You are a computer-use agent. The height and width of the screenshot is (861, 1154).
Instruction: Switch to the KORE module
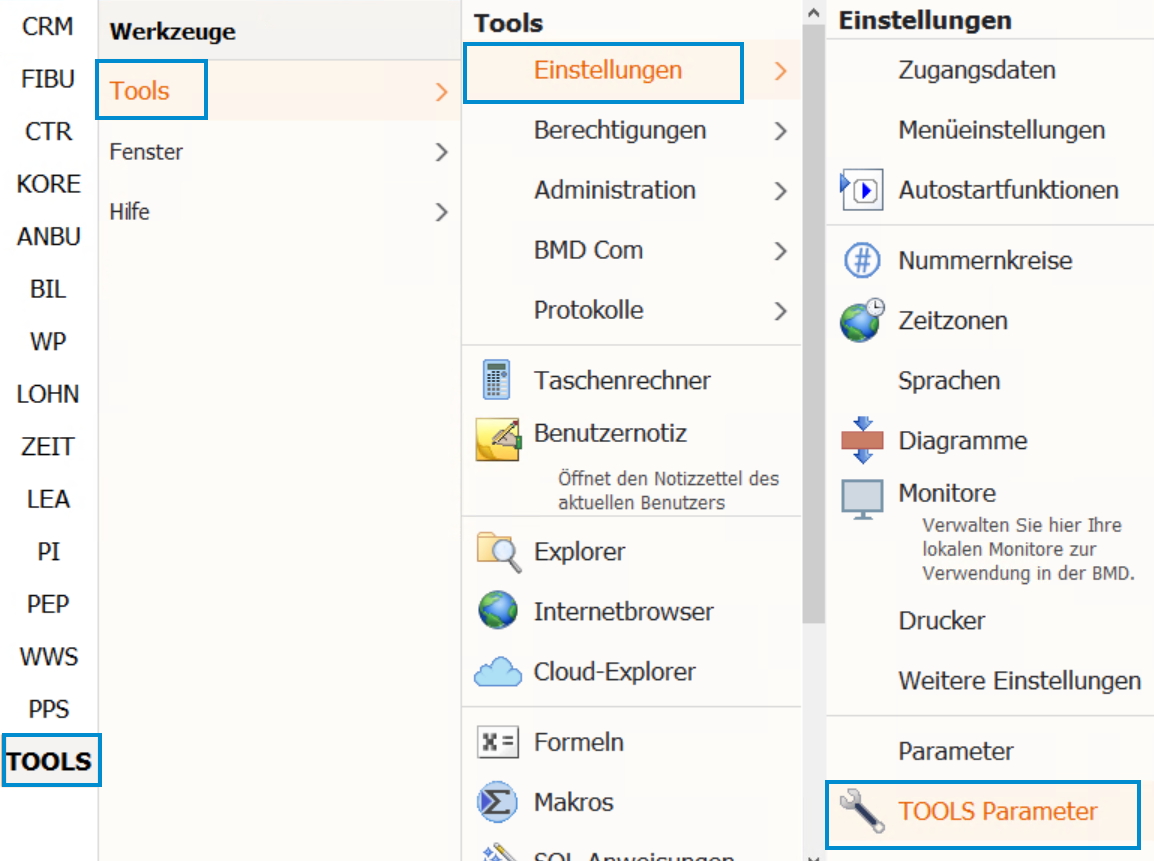pos(49,184)
